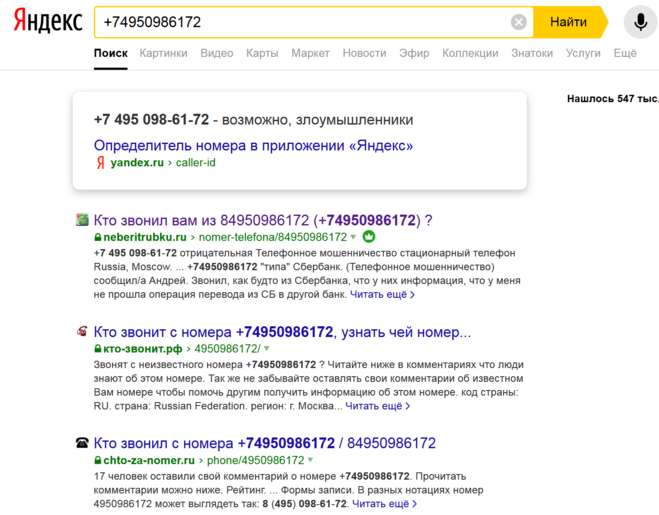Click the padlock icon beside кто-звонит.рф

[98, 349]
